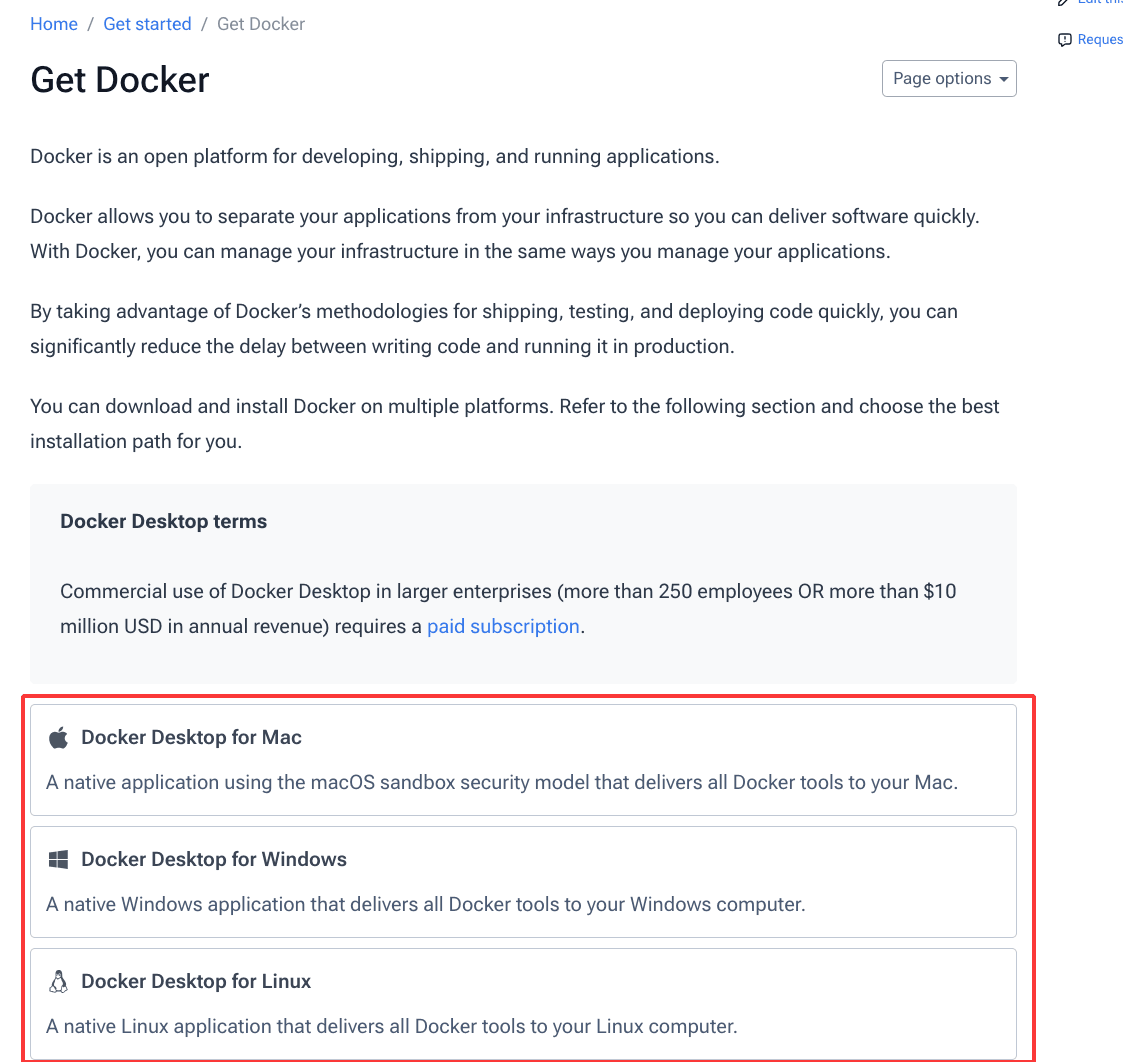Screen dimensions: 1123x1062
Task: Click the macOS sandbox description text
Action: tap(502, 782)
